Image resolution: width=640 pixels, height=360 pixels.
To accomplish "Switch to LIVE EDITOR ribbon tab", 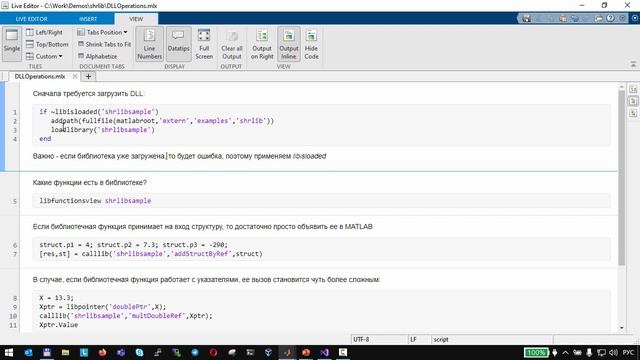I will pyautogui.click(x=31, y=19).
